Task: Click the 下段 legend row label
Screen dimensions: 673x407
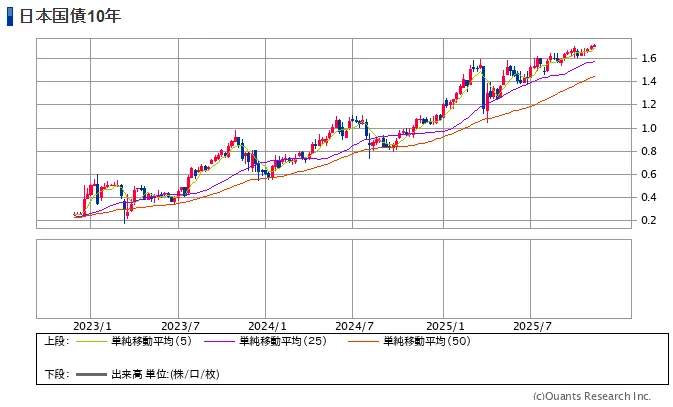Action: pyautogui.click(x=56, y=374)
